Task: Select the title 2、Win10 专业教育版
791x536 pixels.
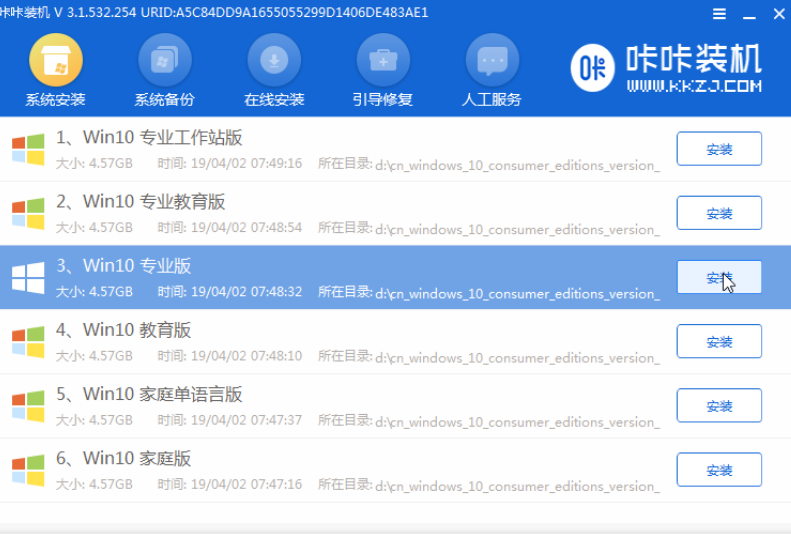Action: click(x=141, y=201)
